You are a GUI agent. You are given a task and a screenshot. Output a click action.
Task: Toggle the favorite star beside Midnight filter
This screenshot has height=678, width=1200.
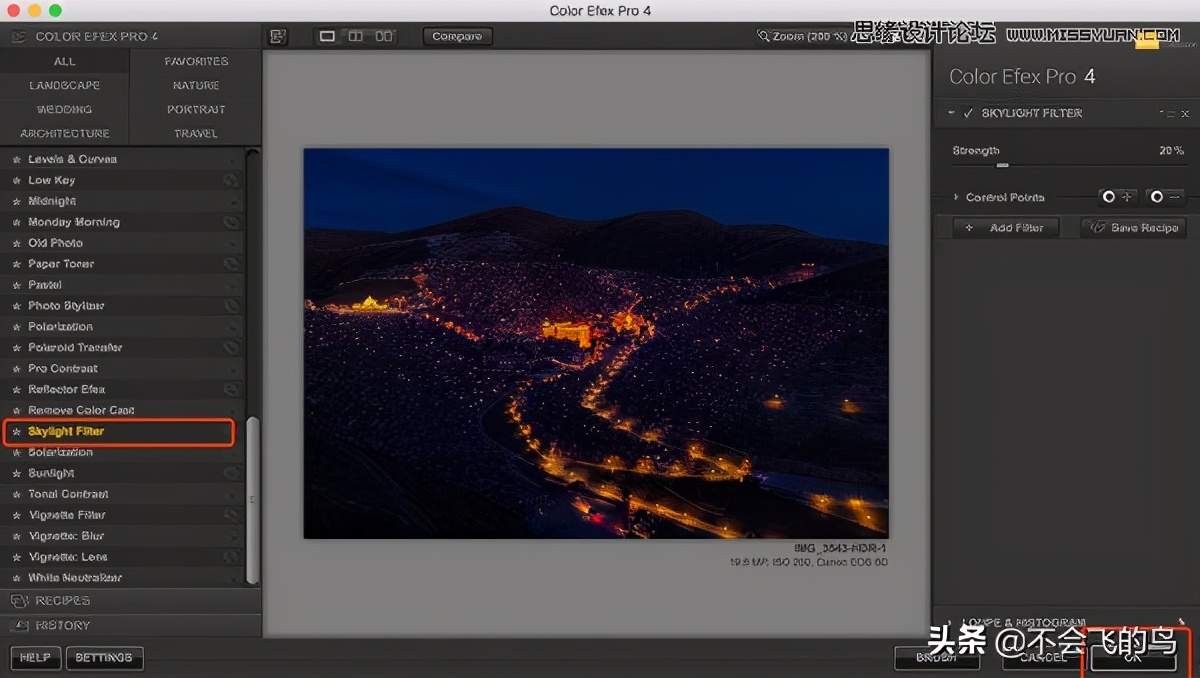tap(18, 201)
